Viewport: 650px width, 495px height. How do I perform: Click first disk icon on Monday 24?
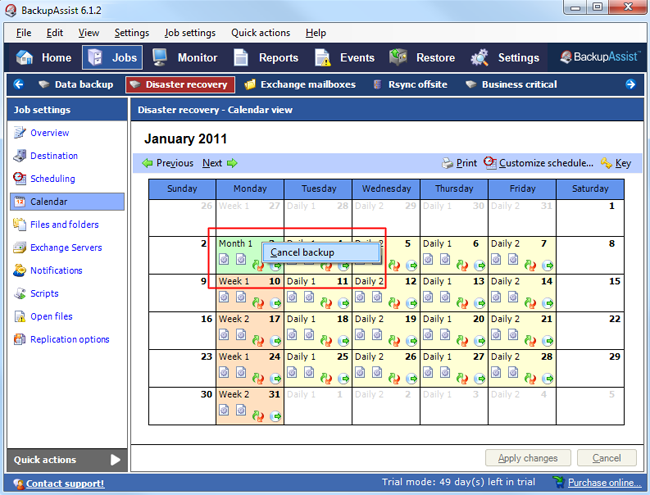pos(224,372)
